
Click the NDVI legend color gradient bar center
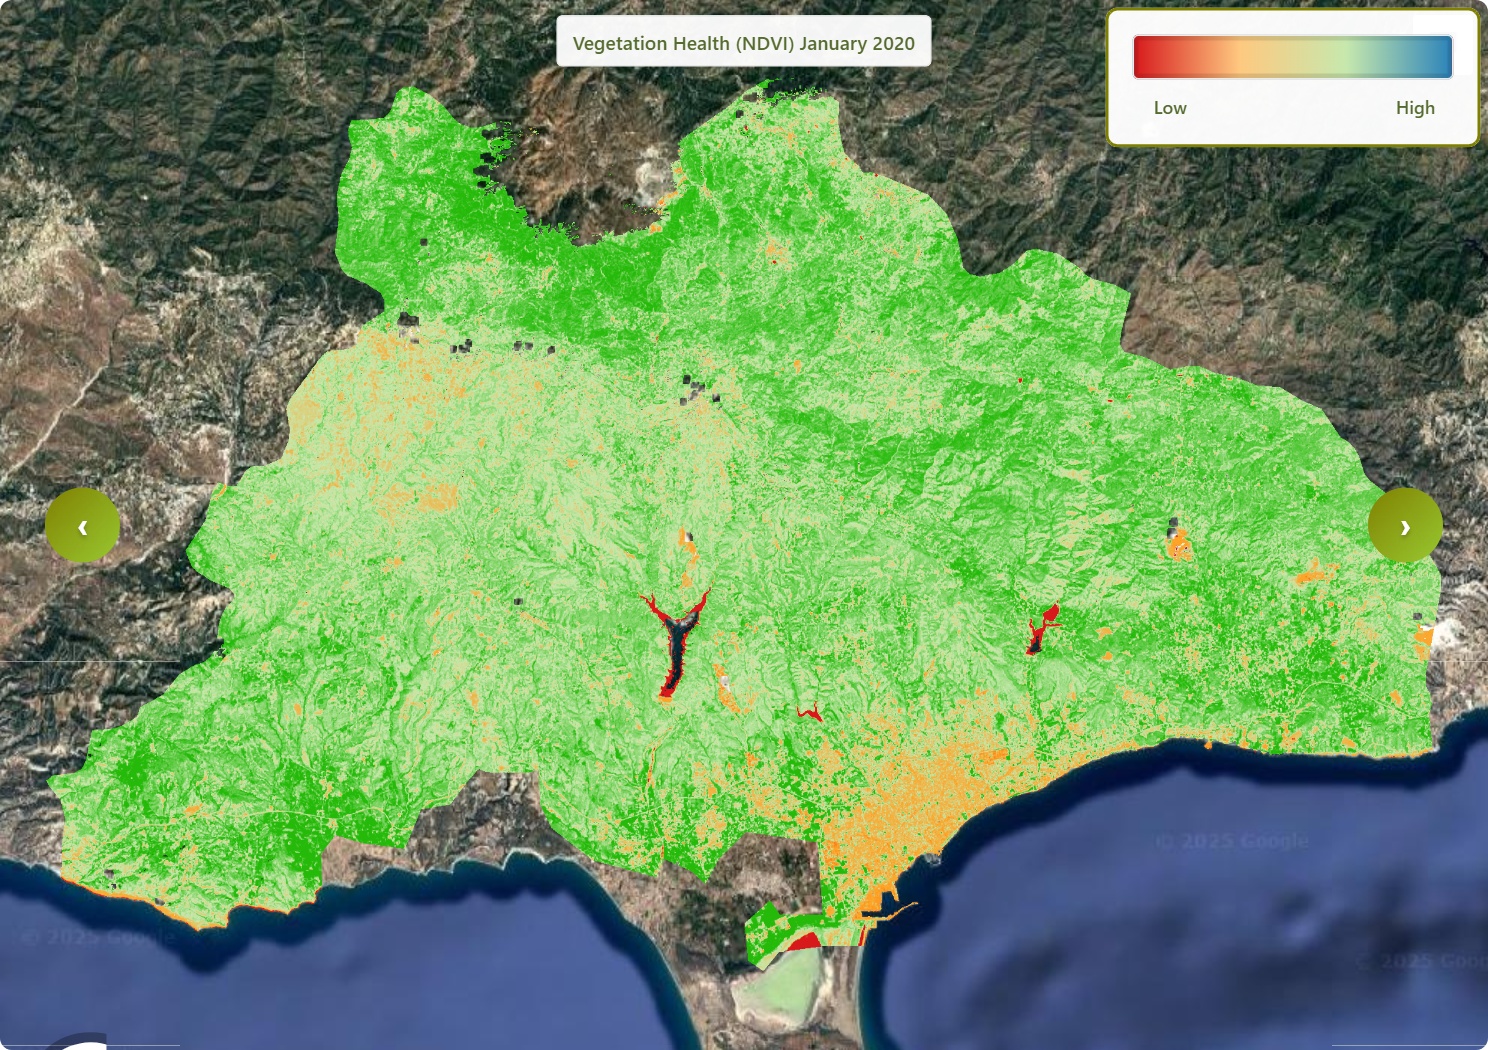coord(1292,57)
